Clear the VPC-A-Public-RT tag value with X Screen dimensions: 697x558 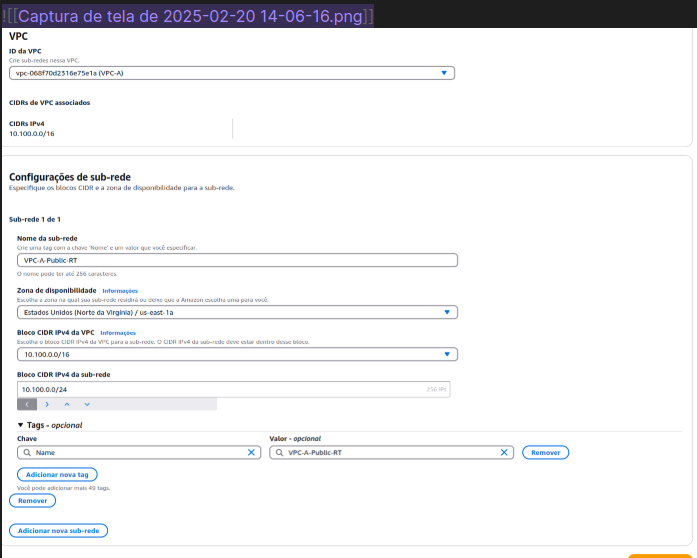(x=505, y=452)
